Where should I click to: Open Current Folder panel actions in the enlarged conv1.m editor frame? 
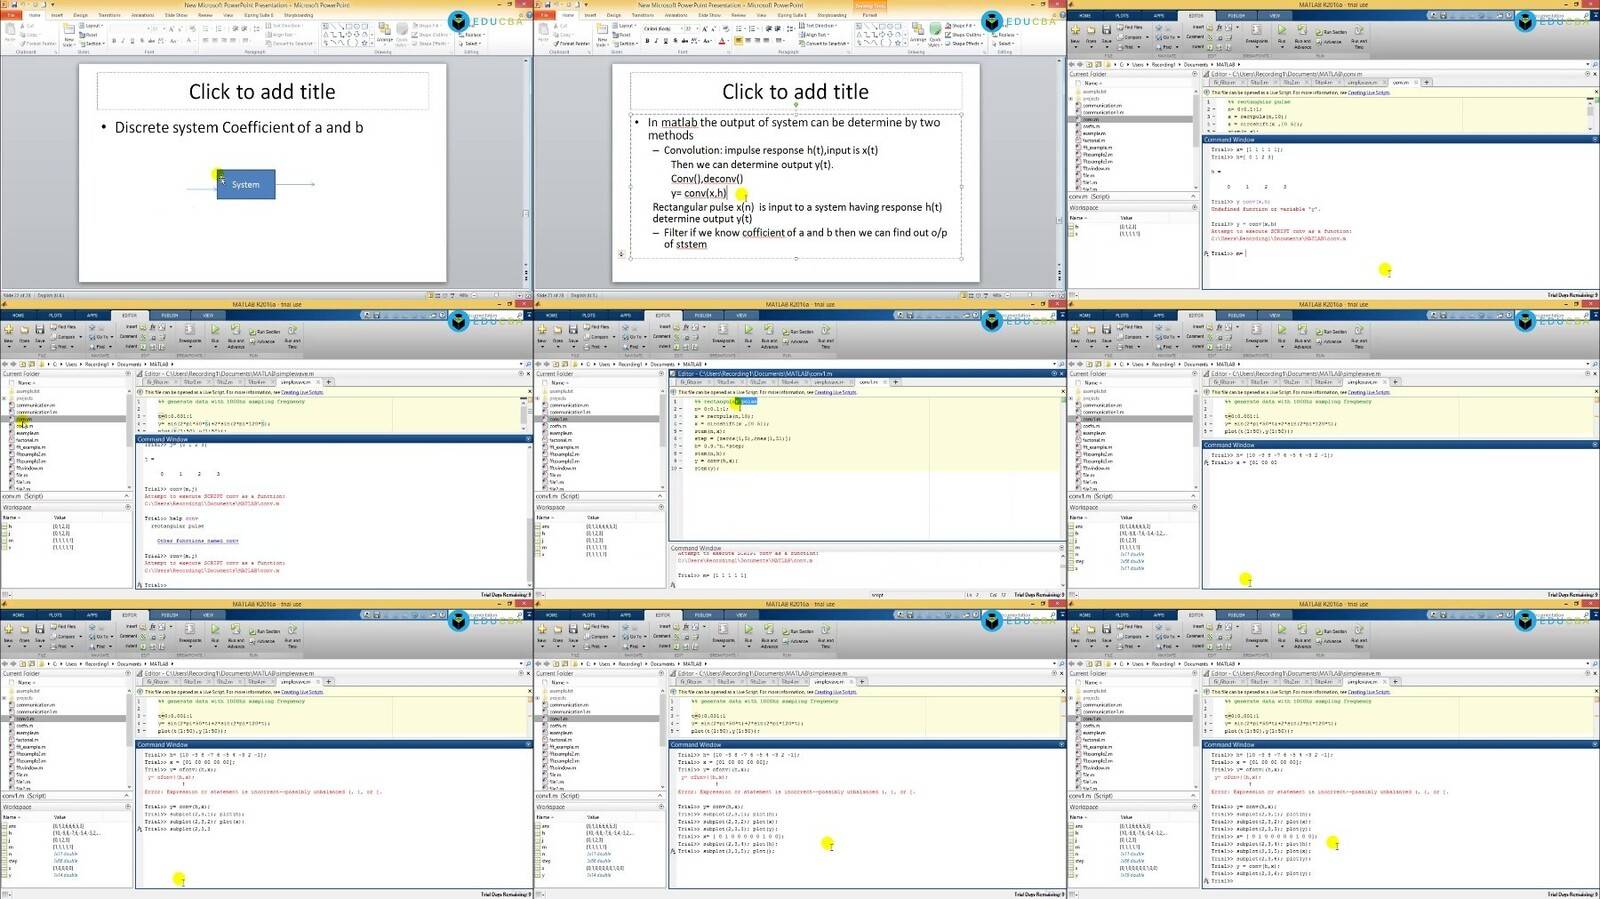coord(661,373)
